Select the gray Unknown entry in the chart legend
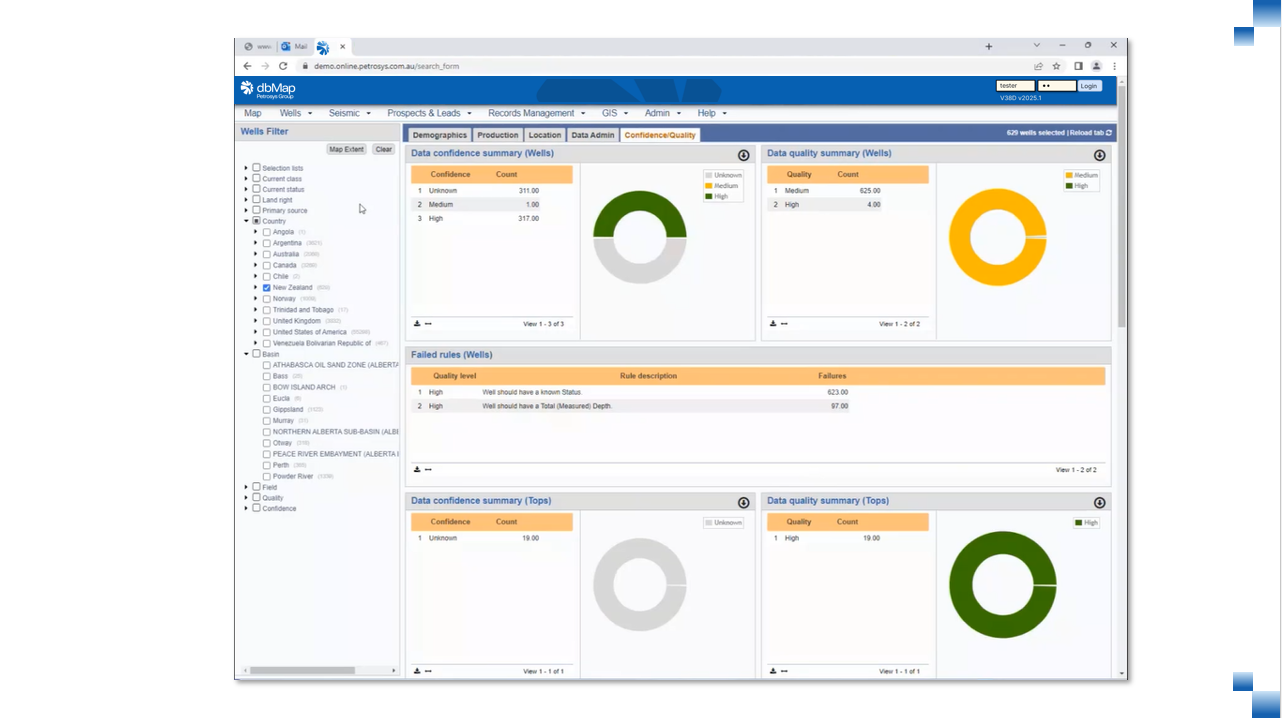 click(724, 173)
